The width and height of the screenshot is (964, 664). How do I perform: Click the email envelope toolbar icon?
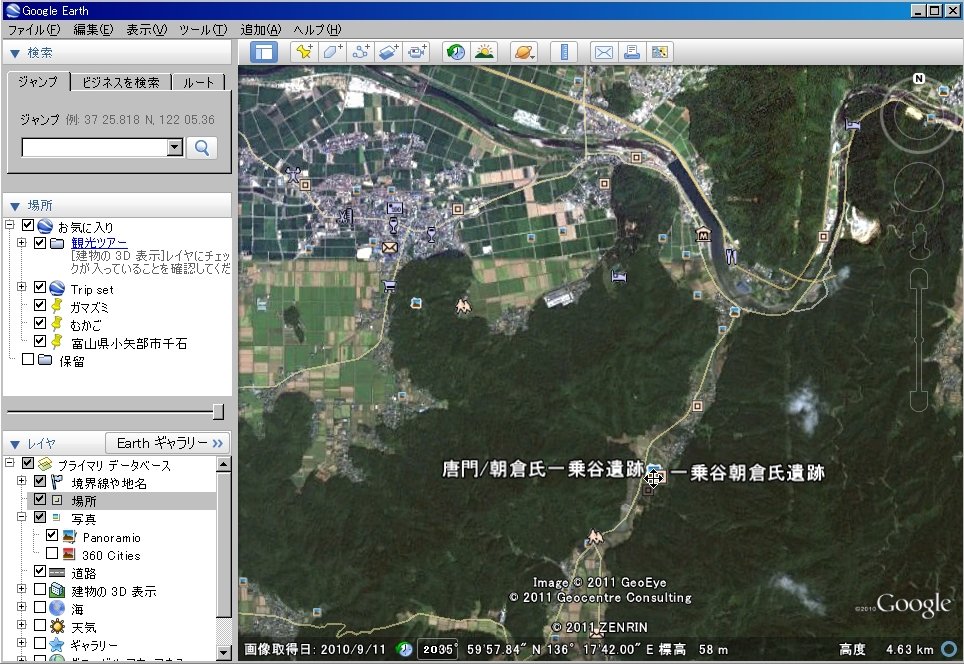click(604, 52)
